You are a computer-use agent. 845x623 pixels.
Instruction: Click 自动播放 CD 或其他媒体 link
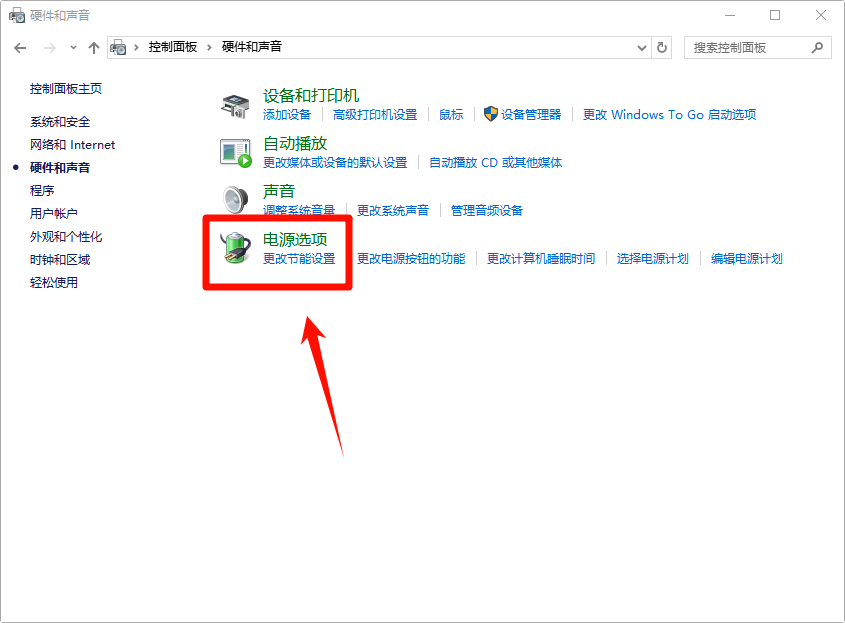(x=495, y=162)
